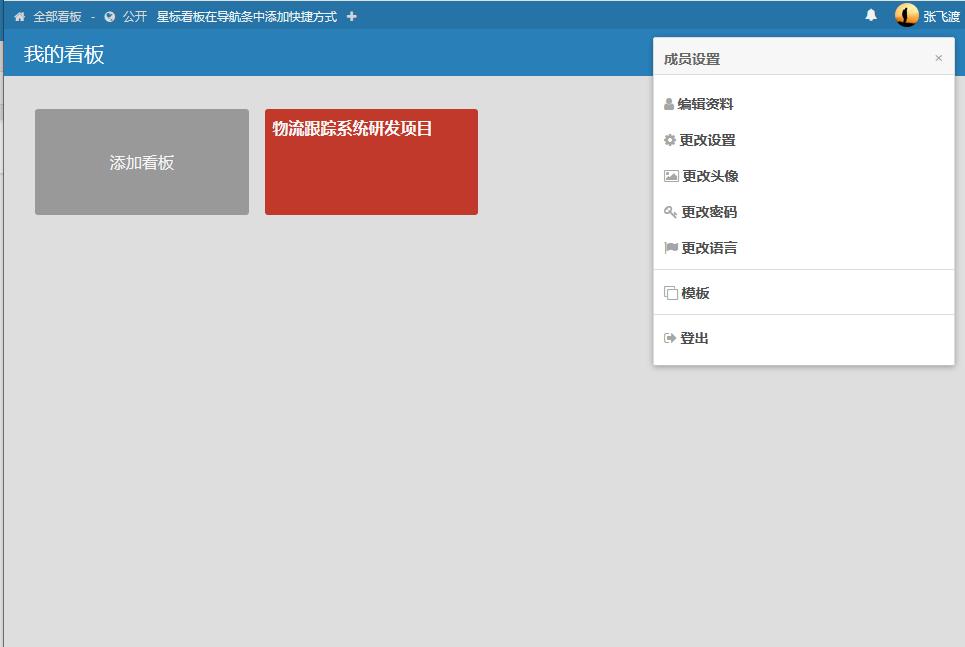Image resolution: width=965 pixels, height=647 pixels.
Task: Click the gear icon beside 更改设置
Action: click(x=670, y=140)
